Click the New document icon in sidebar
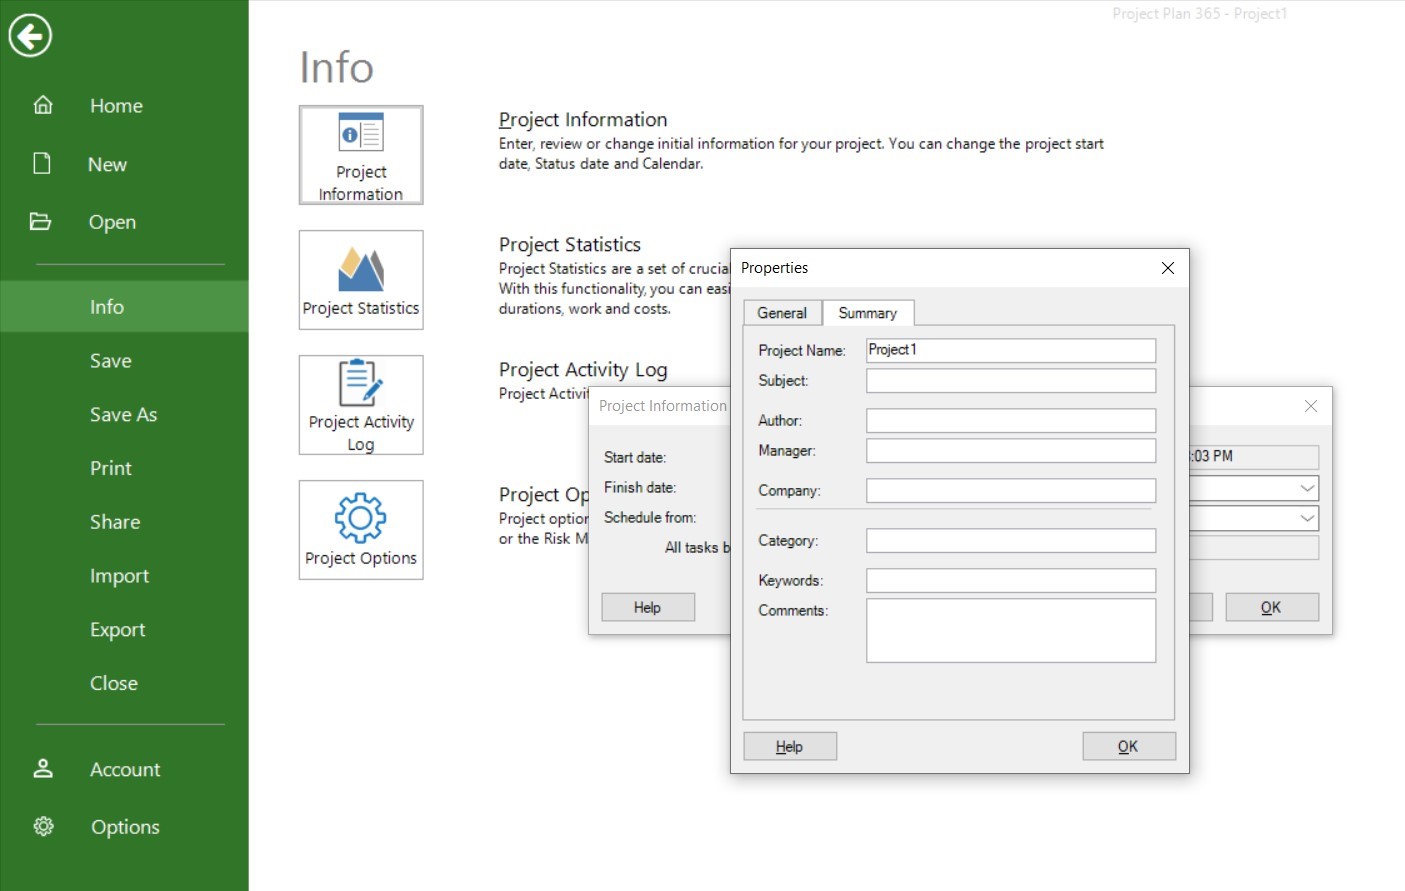The image size is (1405, 891). 42,163
